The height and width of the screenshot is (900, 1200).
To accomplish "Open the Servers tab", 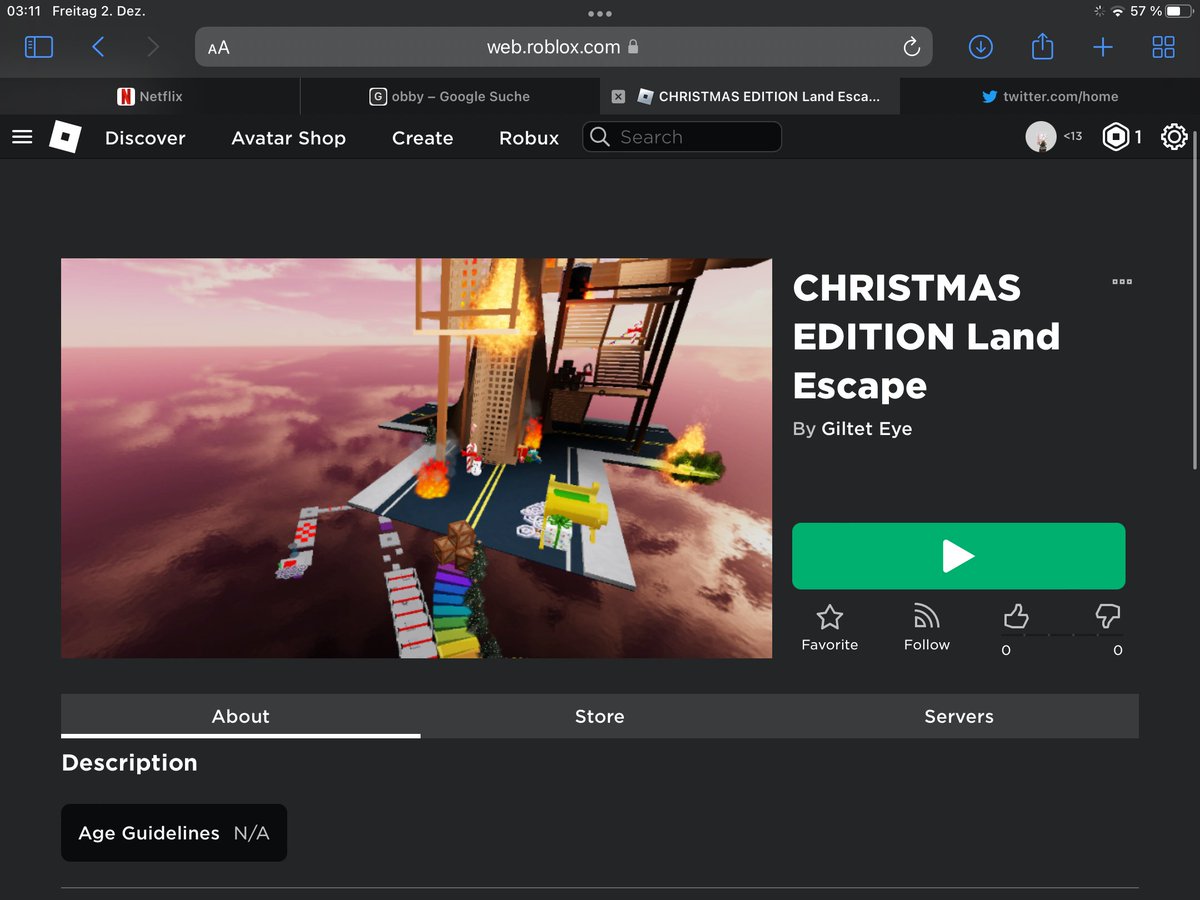I will tap(959, 716).
